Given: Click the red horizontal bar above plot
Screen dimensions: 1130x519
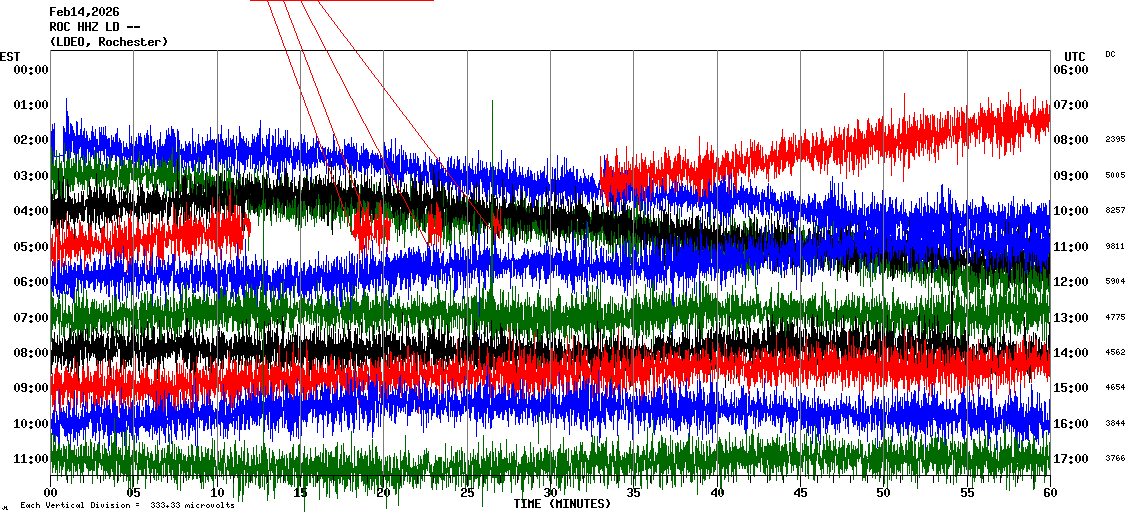Looking at the screenshot, I should (341, 1).
